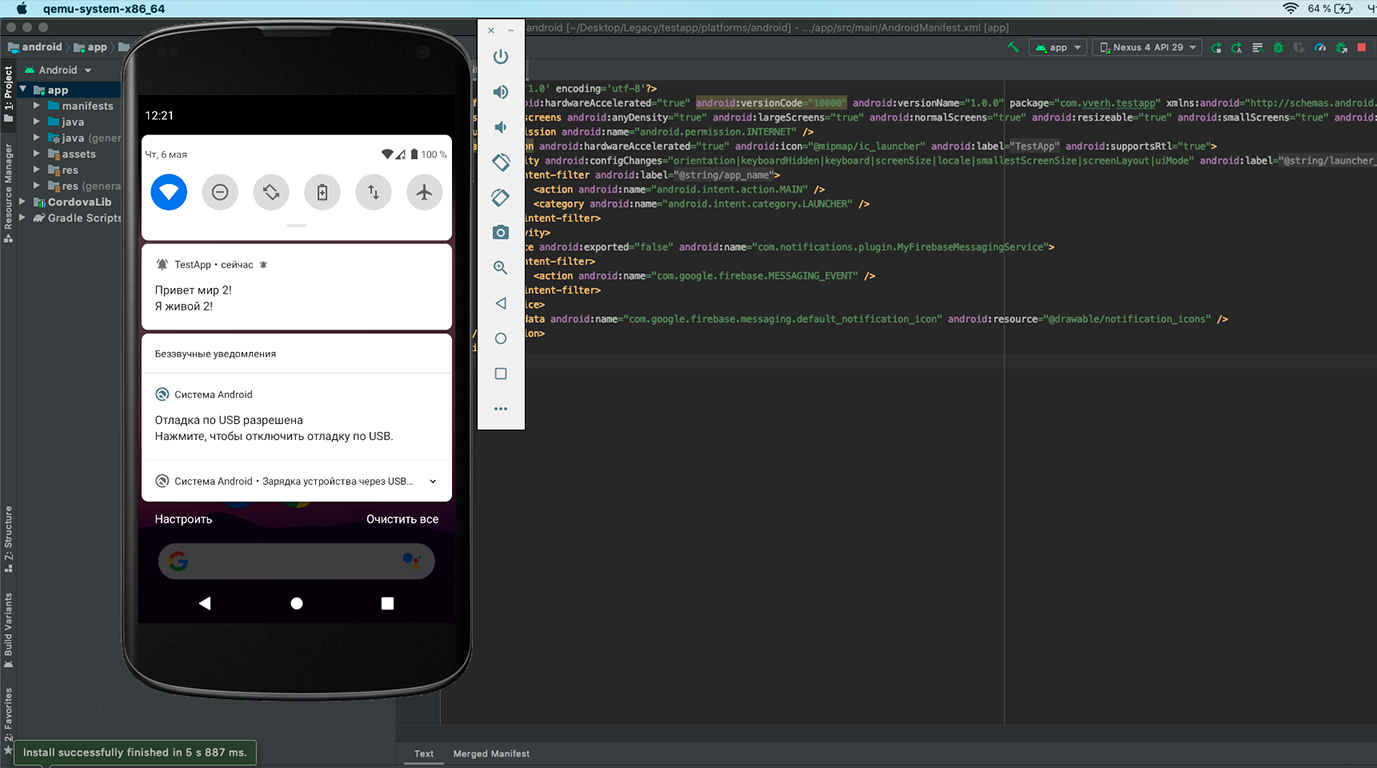Toggle the Auto-rotate quick setting tile
Viewport: 1377px width, 768px height.
click(271, 192)
